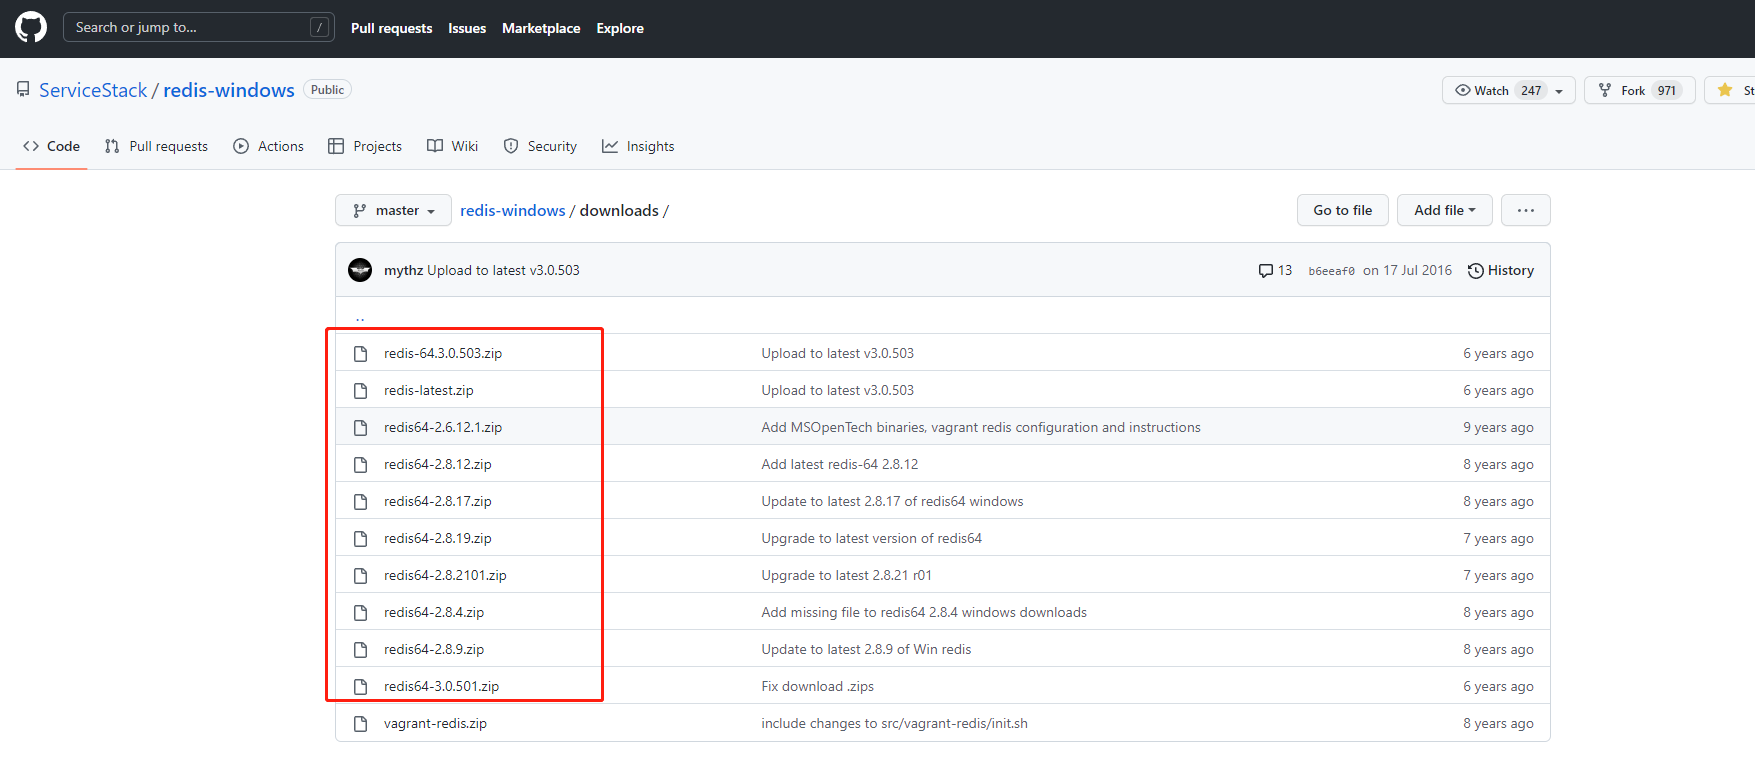Click file icon beside redis64-2.6.12.1.zip
1755x779 pixels.
[360, 427]
